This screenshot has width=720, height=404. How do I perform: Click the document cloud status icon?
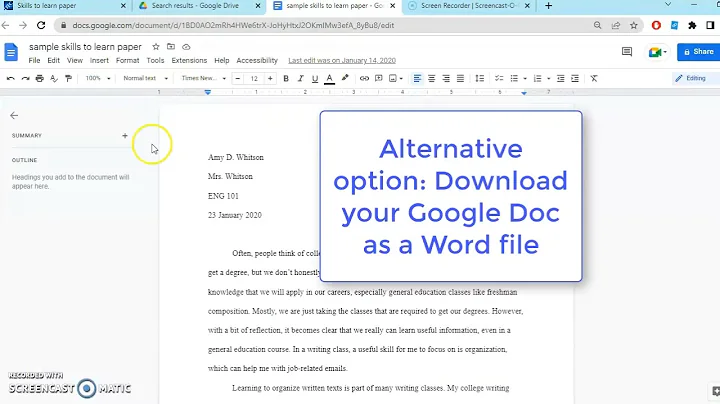pos(186,47)
